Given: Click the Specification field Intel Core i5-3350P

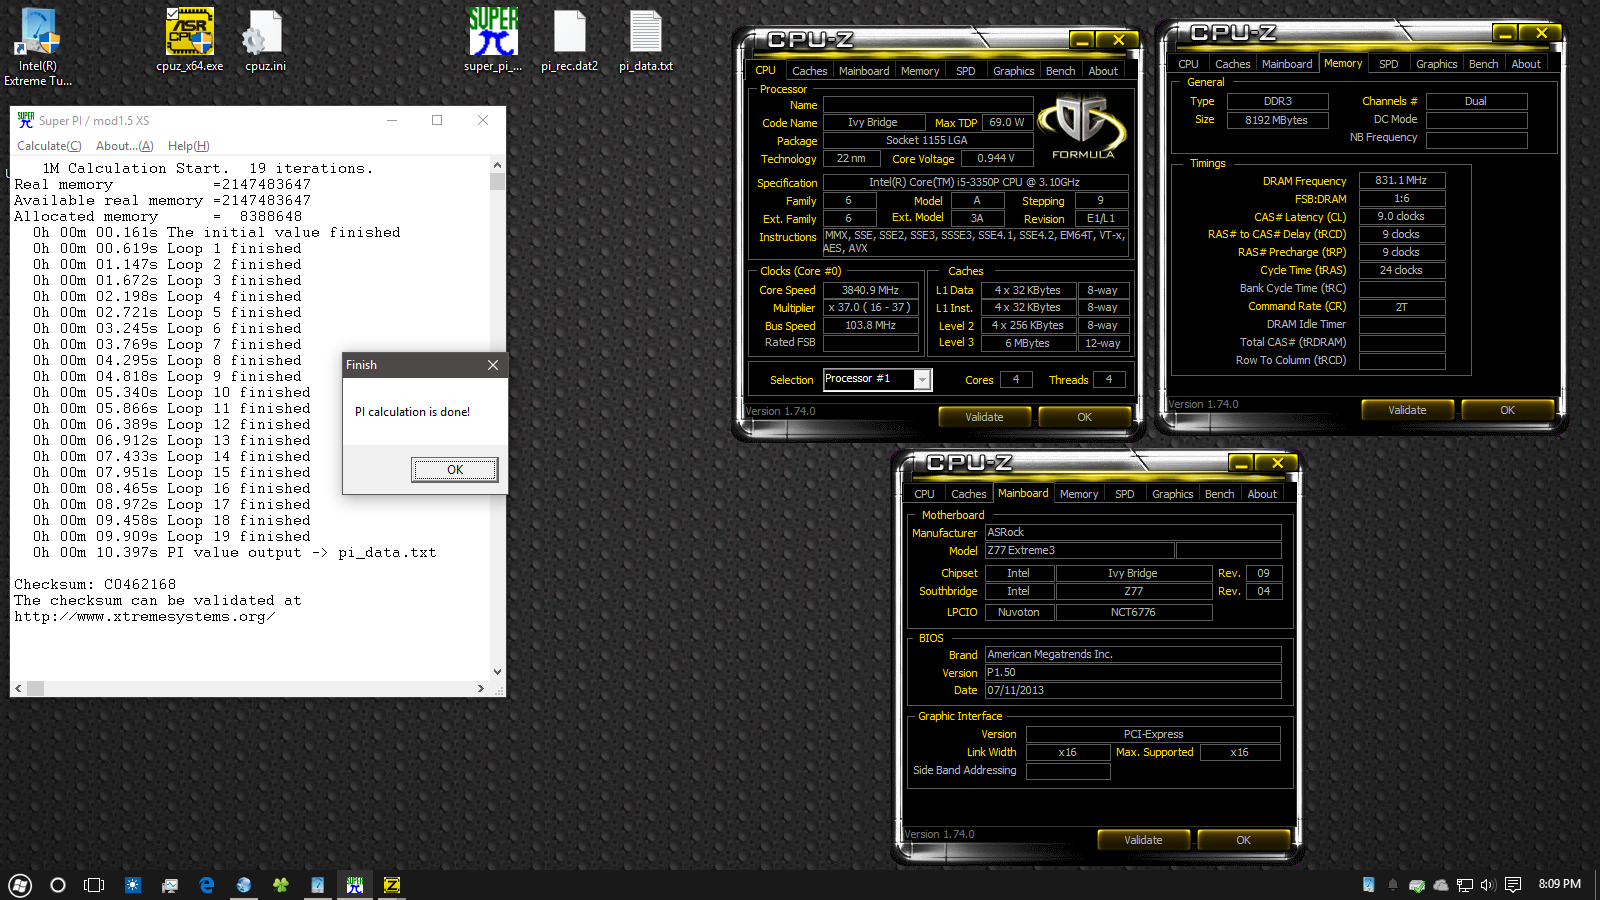Looking at the screenshot, I should [975, 182].
